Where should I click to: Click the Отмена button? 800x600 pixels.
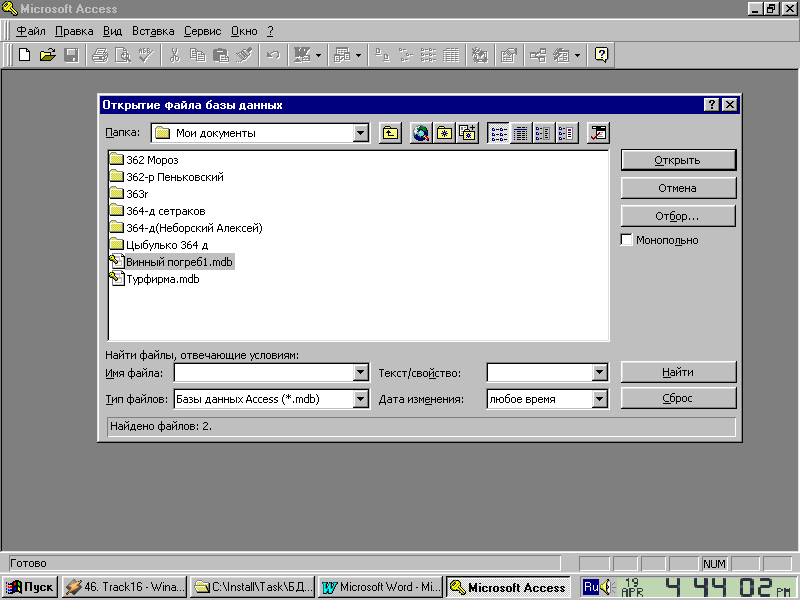pyautogui.click(x=678, y=188)
